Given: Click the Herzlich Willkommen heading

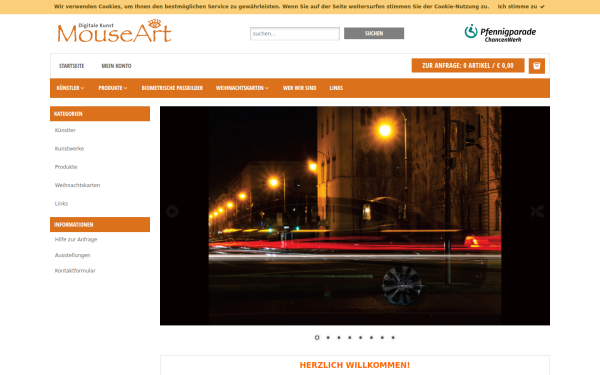Looking at the screenshot, I should tap(355, 365).
